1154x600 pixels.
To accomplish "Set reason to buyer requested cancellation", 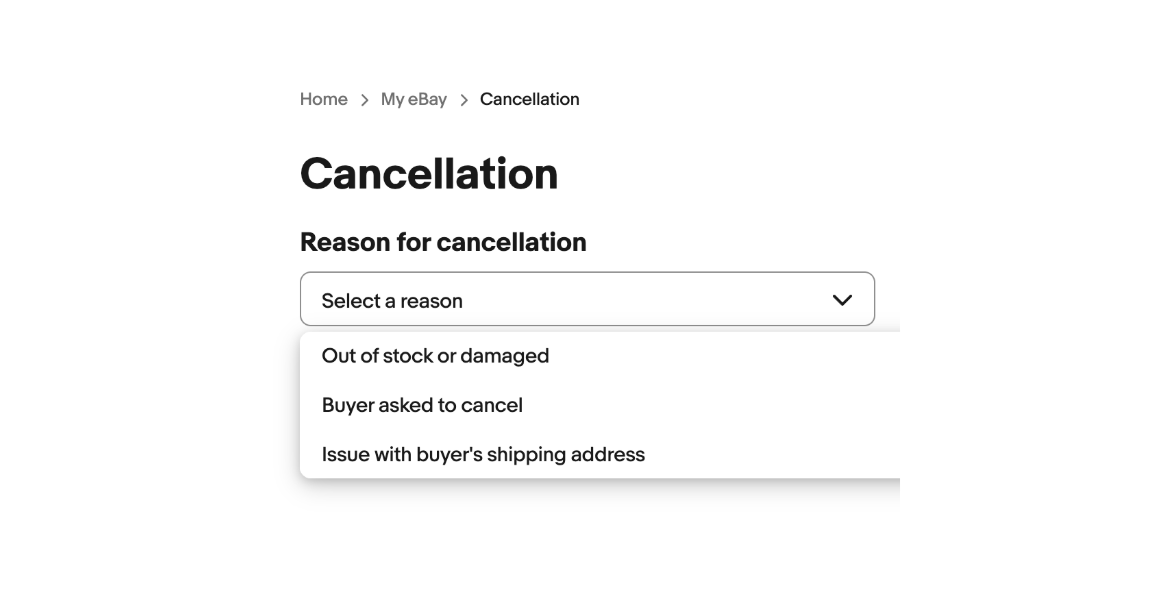I will pyautogui.click(x=422, y=405).
